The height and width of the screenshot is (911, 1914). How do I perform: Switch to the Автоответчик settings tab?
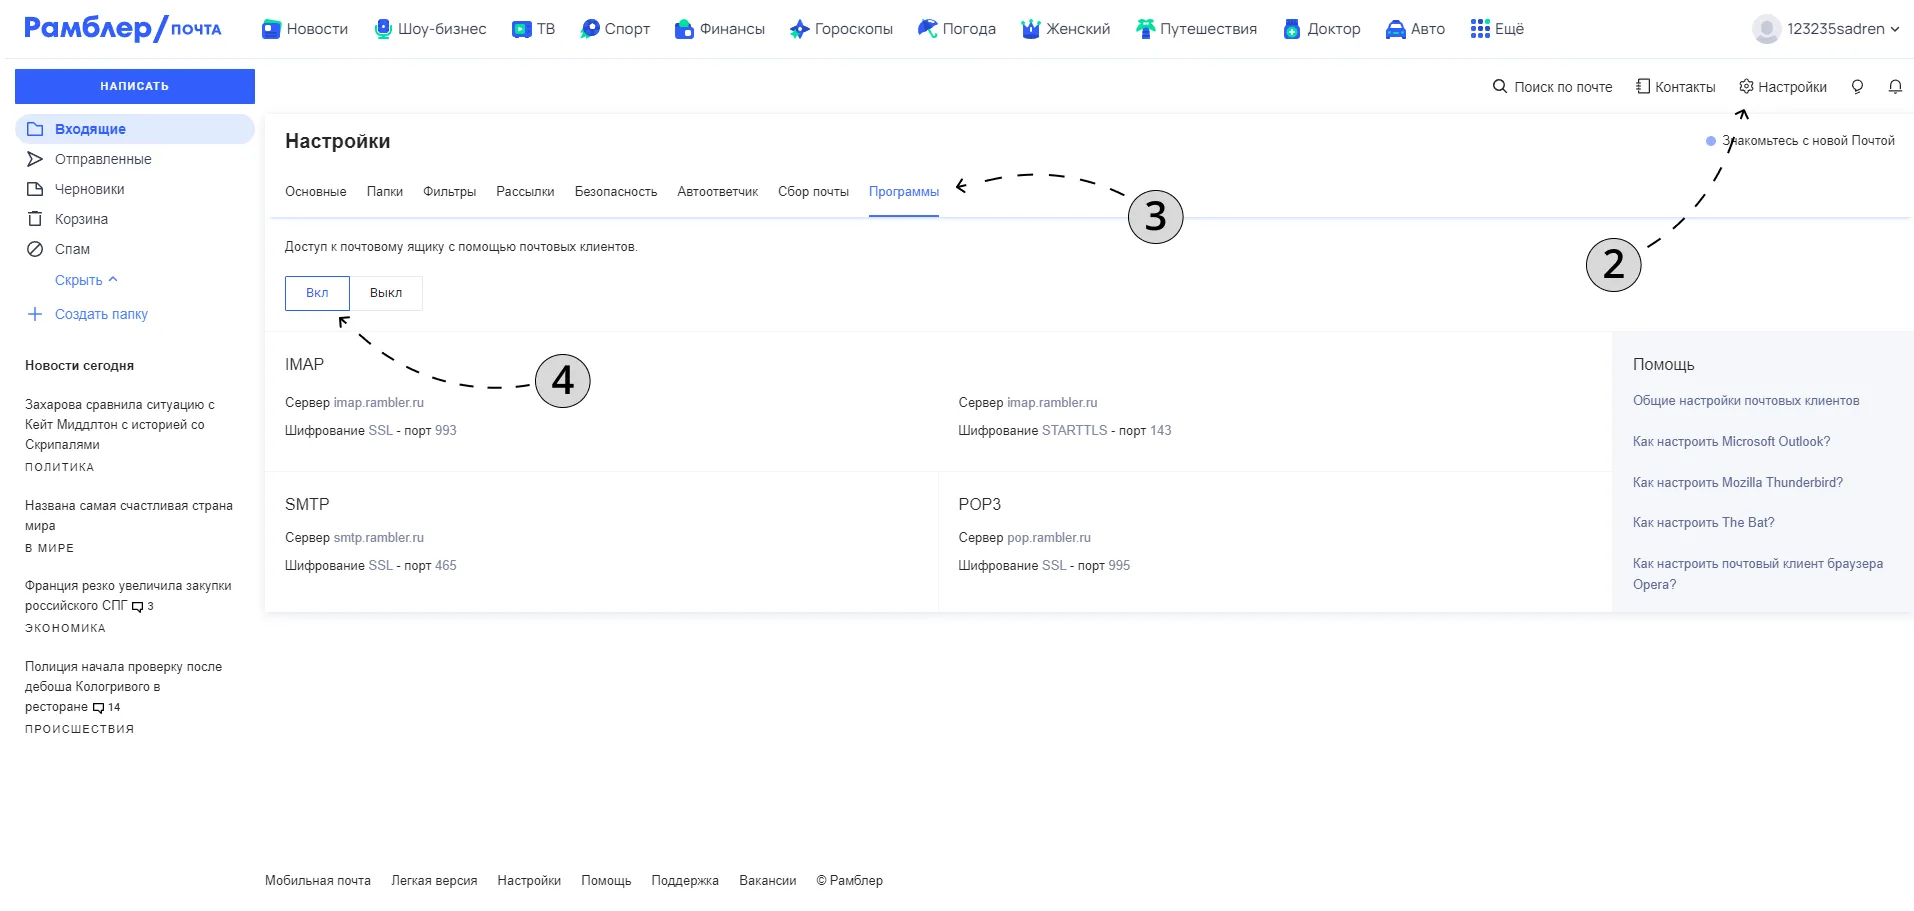coord(718,191)
